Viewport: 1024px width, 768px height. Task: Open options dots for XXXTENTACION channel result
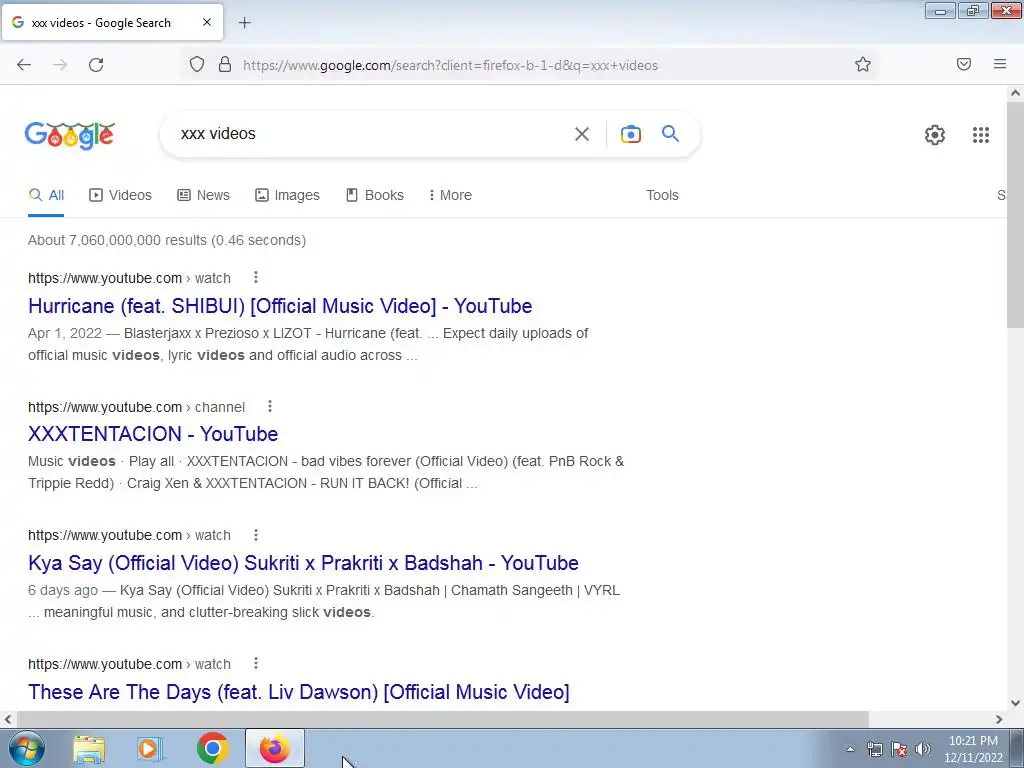point(270,406)
